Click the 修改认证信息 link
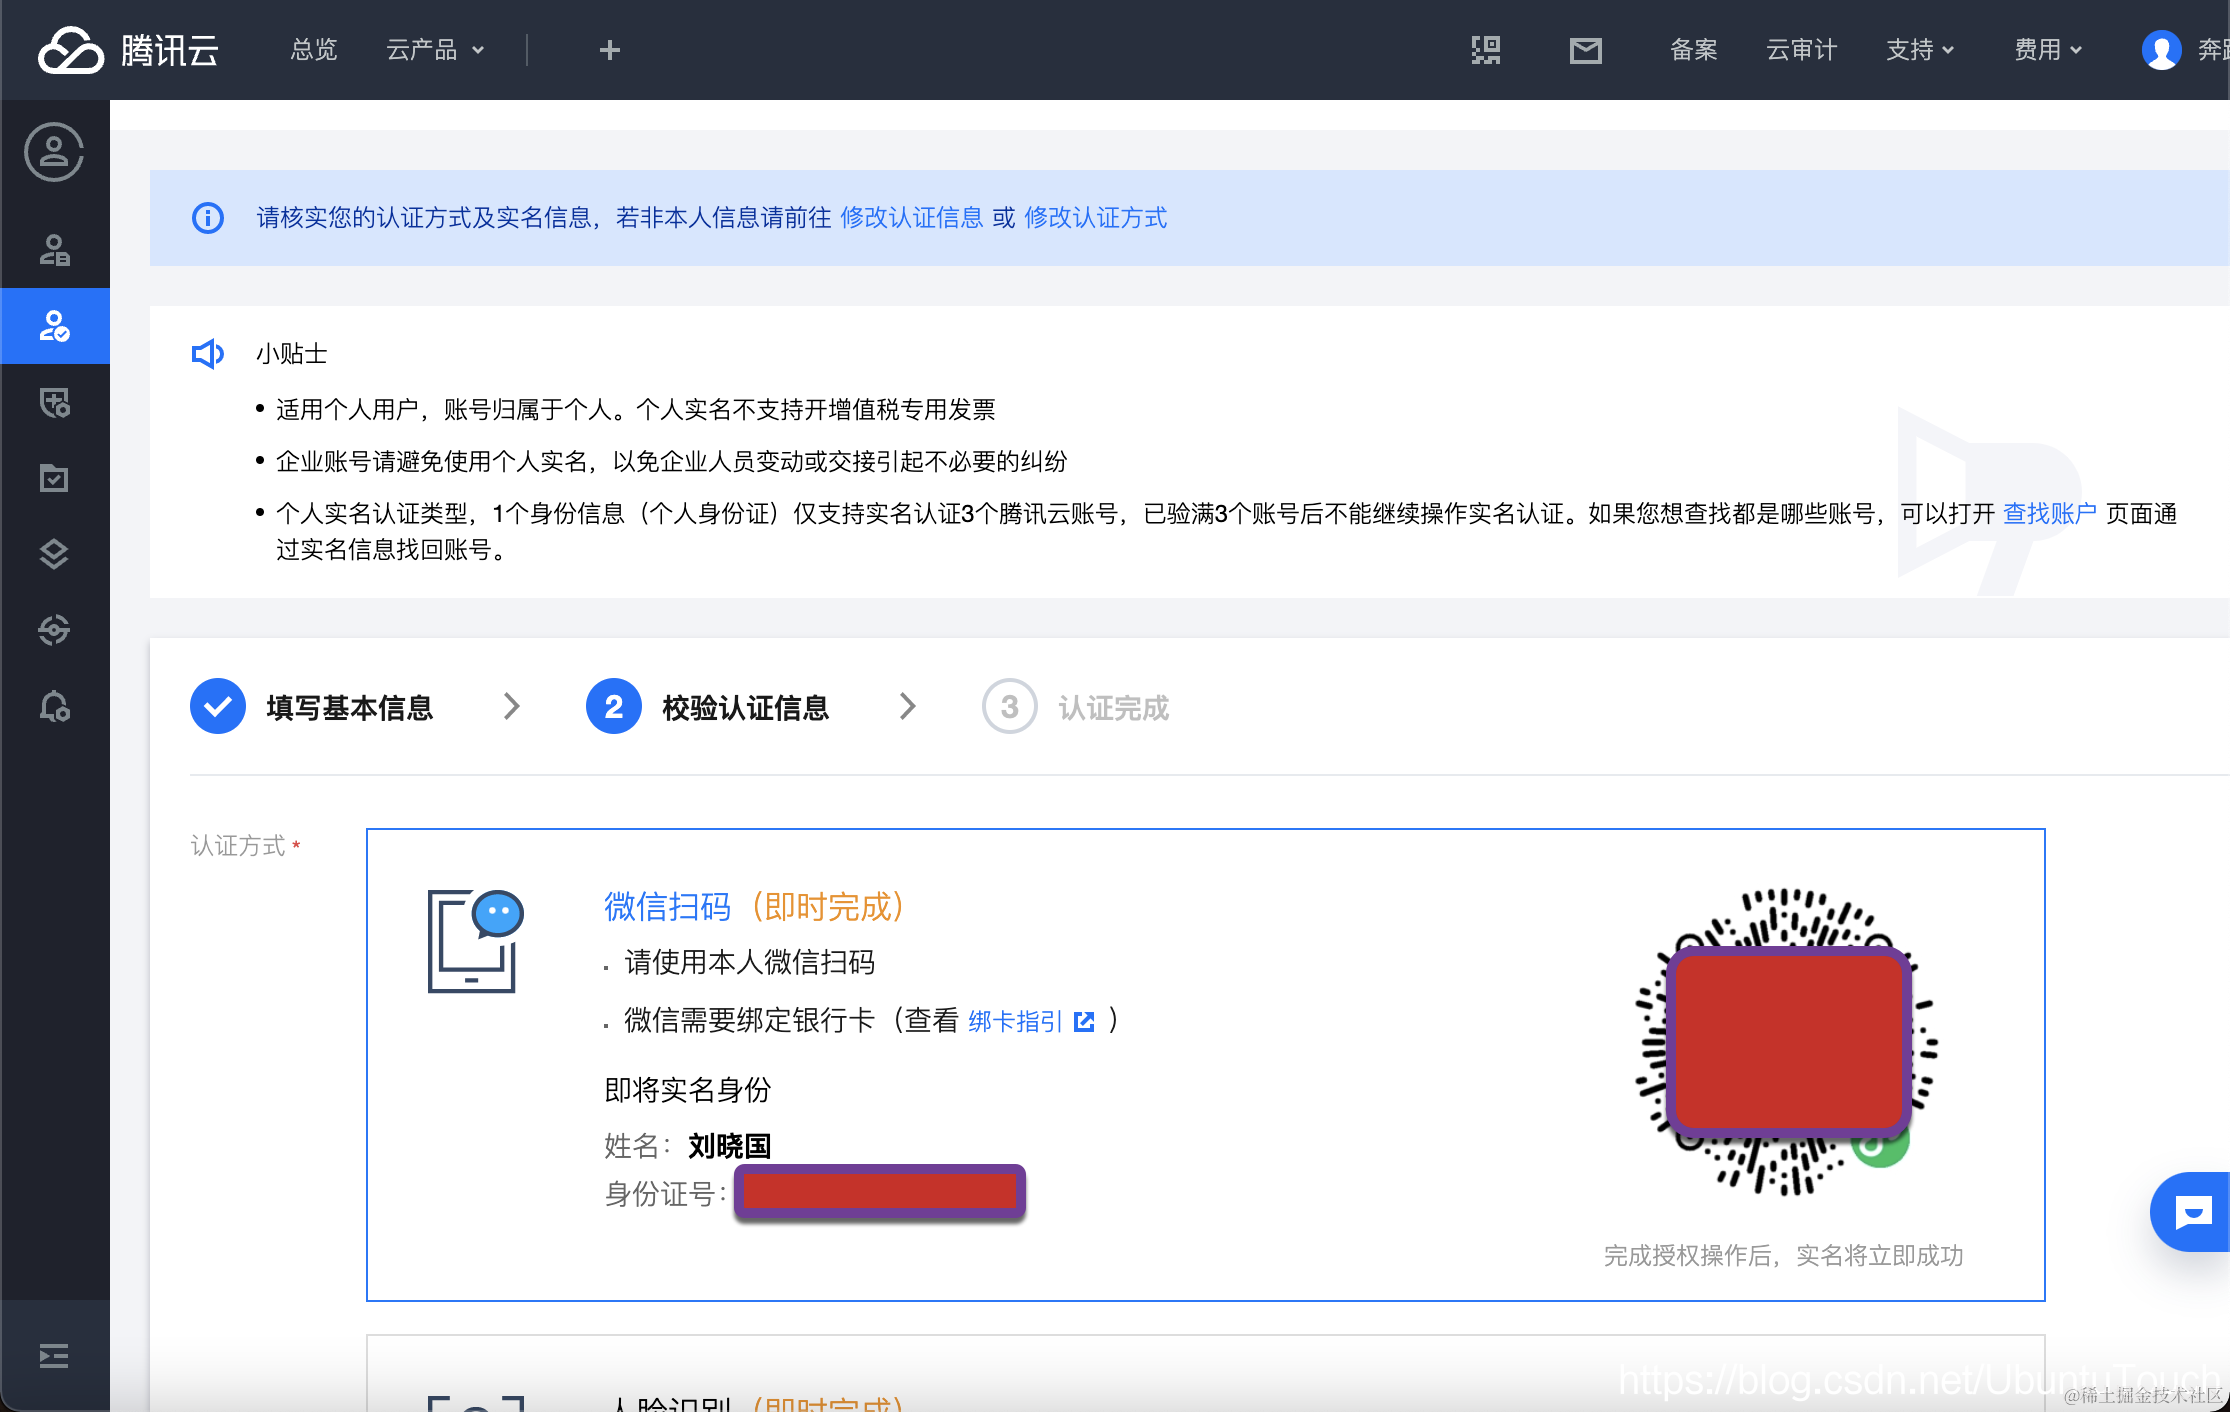The height and width of the screenshot is (1412, 2230). tap(911, 218)
